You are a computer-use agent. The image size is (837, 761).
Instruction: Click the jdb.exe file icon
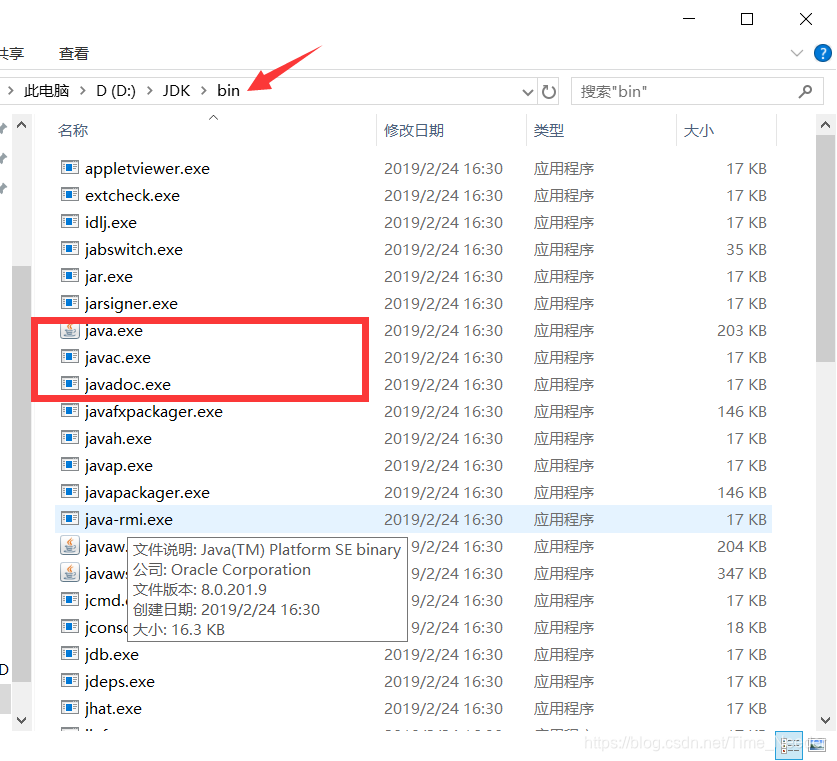coord(69,654)
